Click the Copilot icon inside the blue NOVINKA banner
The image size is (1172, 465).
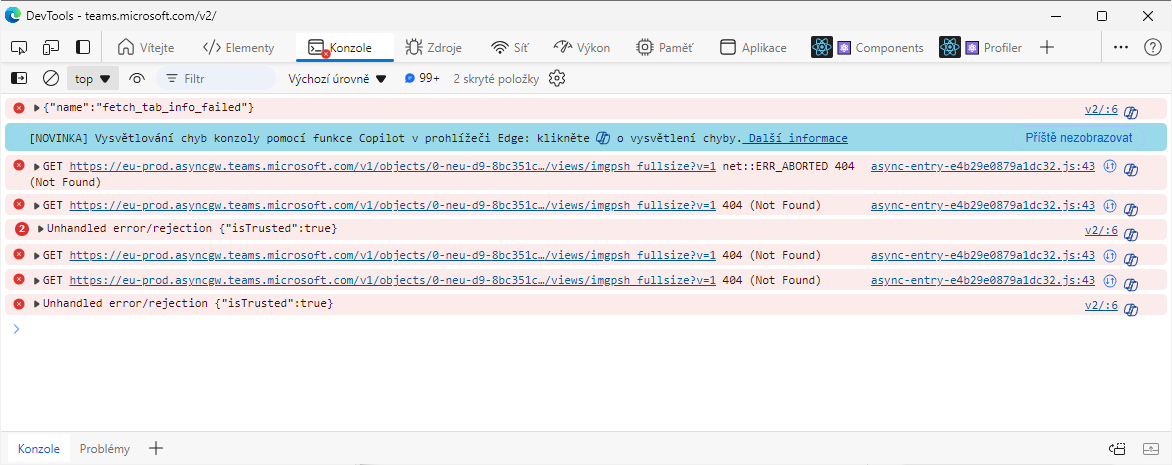[x=603, y=138]
